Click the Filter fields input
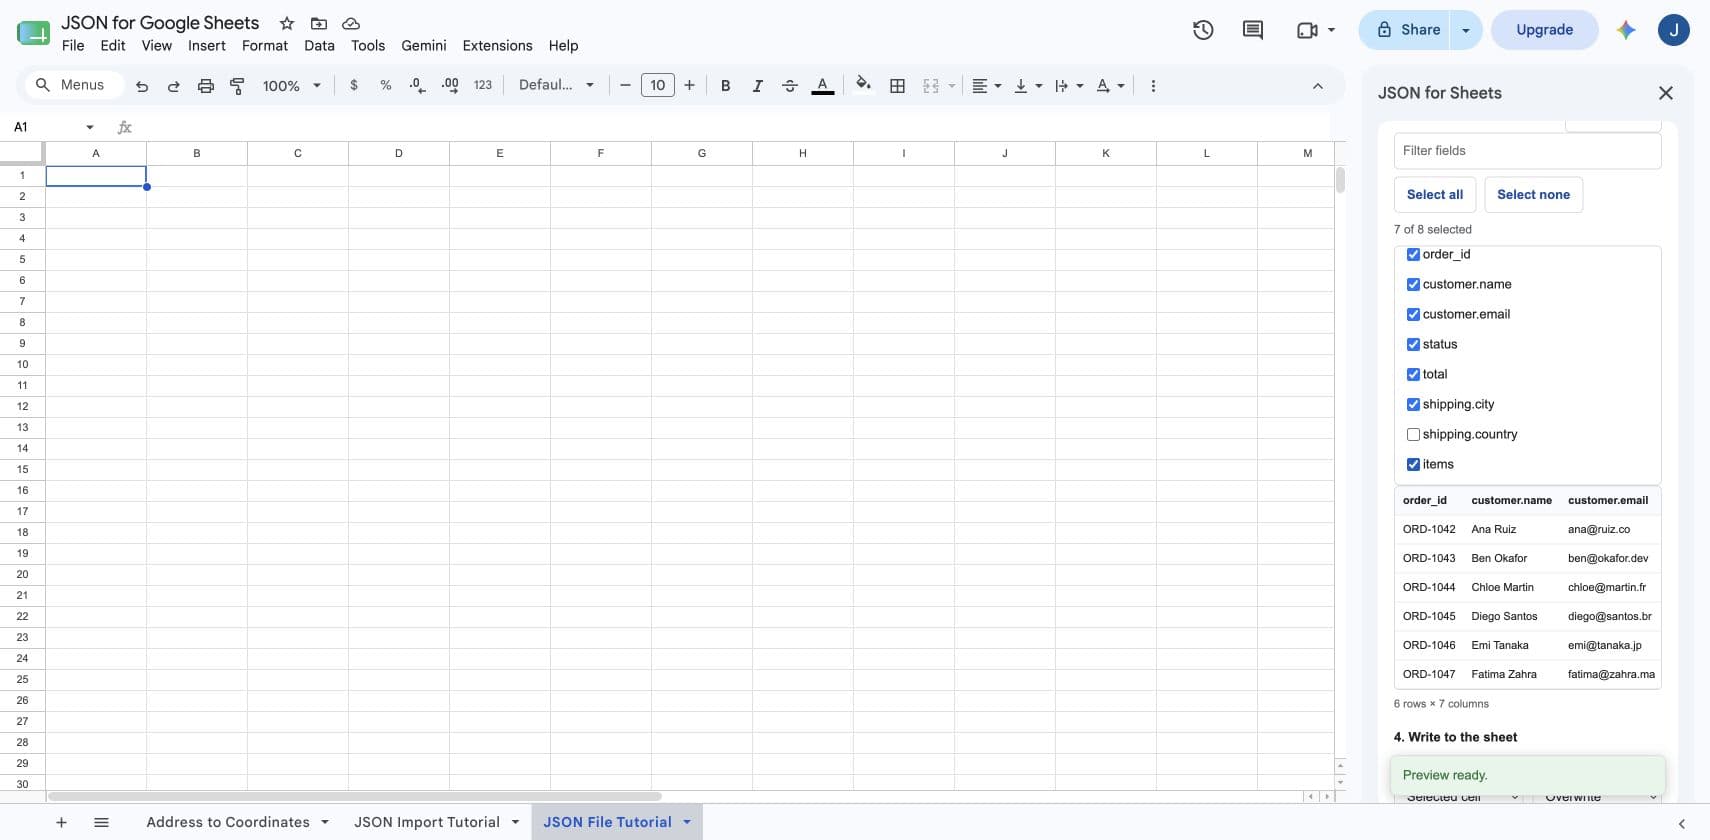Viewport: 1710px width, 840px height. coord(1527,151)
